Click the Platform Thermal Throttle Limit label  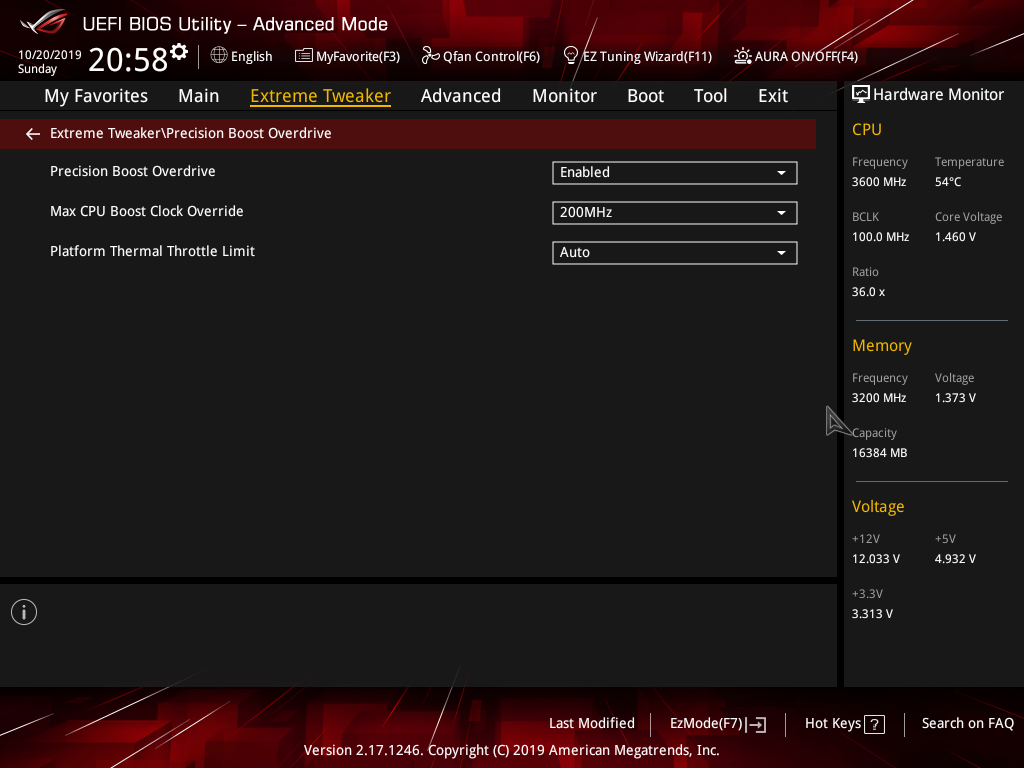point(152,251)
